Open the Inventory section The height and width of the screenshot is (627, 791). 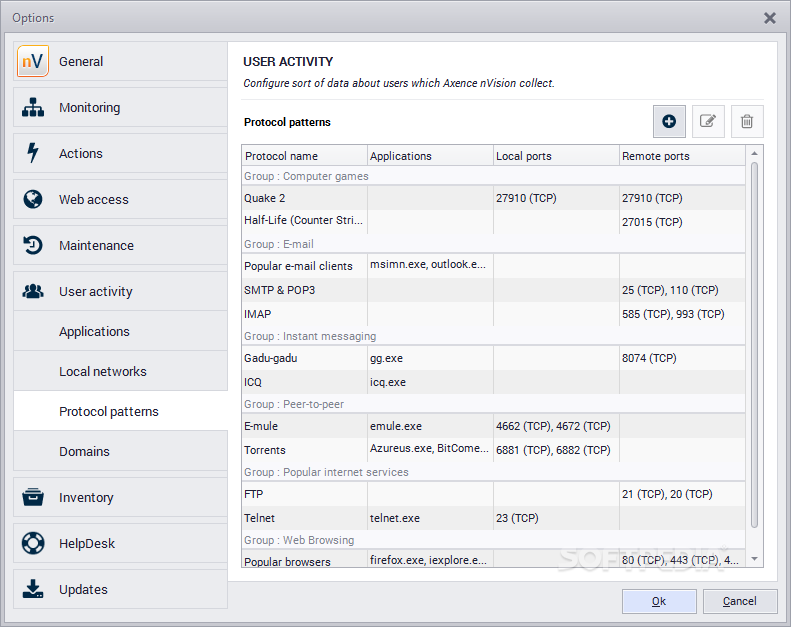pos(121,497)
